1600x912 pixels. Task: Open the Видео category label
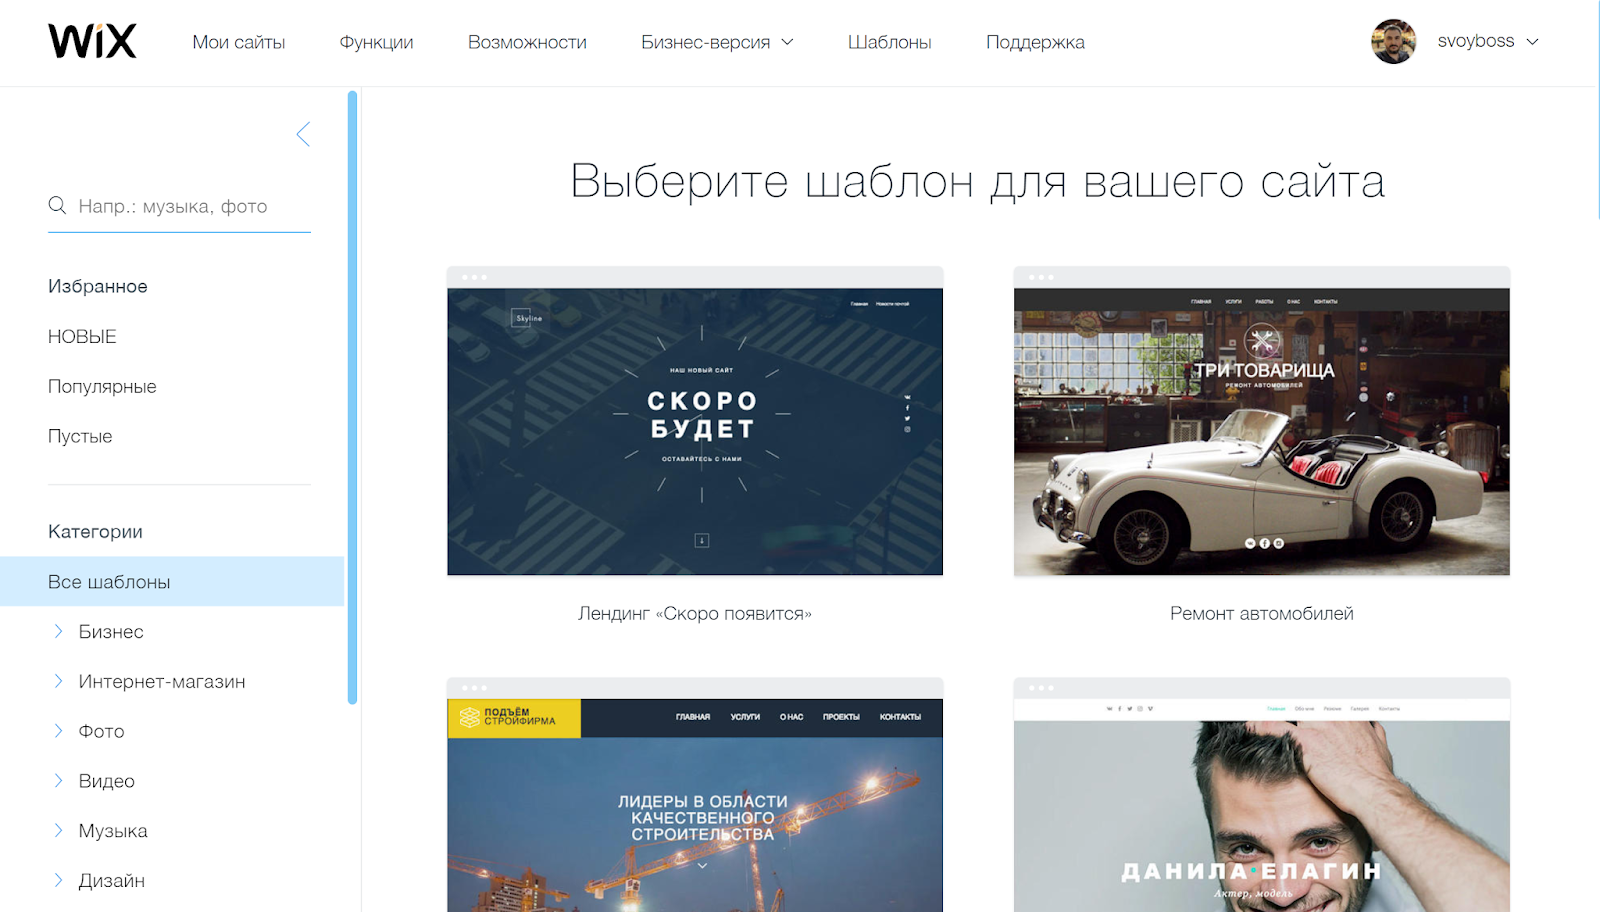[107, 781]
